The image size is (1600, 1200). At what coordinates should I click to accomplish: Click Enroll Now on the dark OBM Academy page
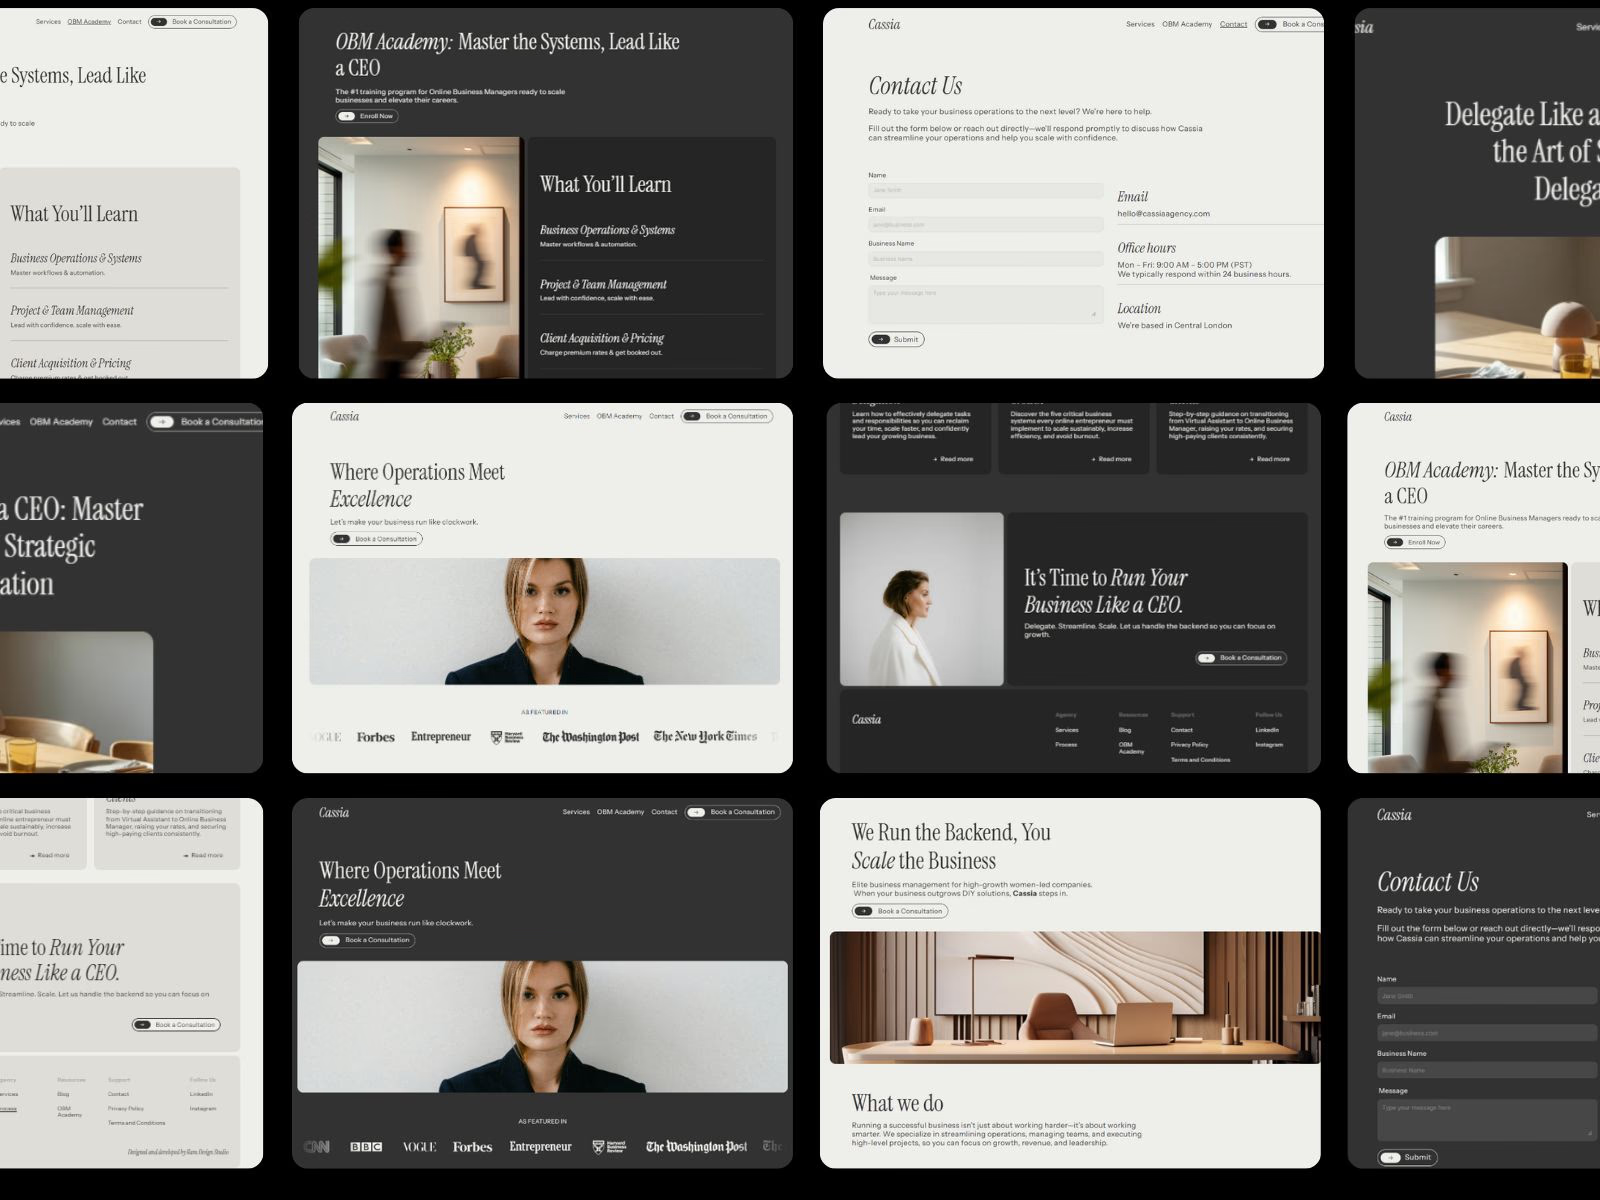click(367, 116)
